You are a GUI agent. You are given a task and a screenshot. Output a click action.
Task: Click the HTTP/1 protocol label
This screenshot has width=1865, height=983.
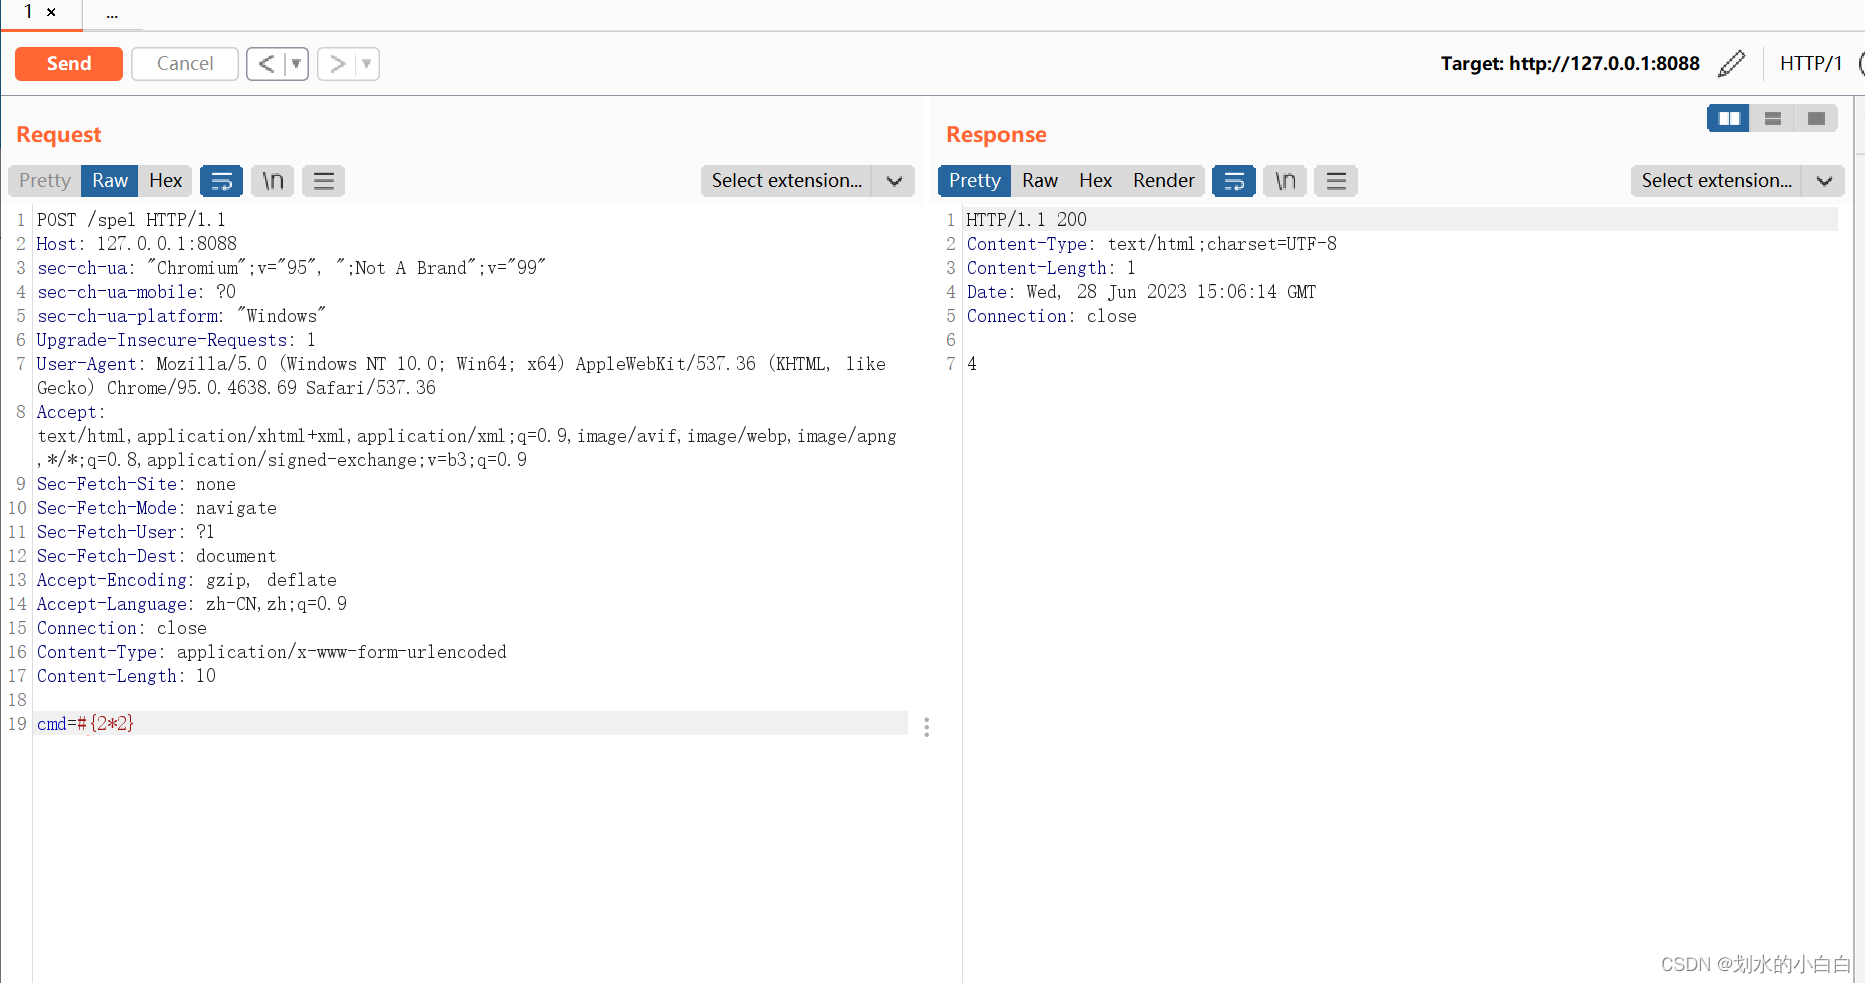click(x=1811, y=64)
